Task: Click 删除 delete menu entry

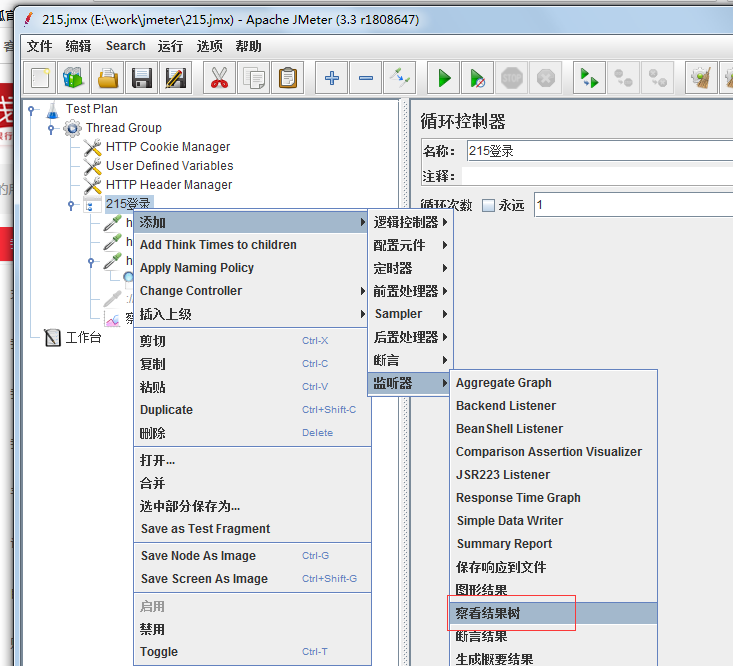Action: [x=252, y=433]
